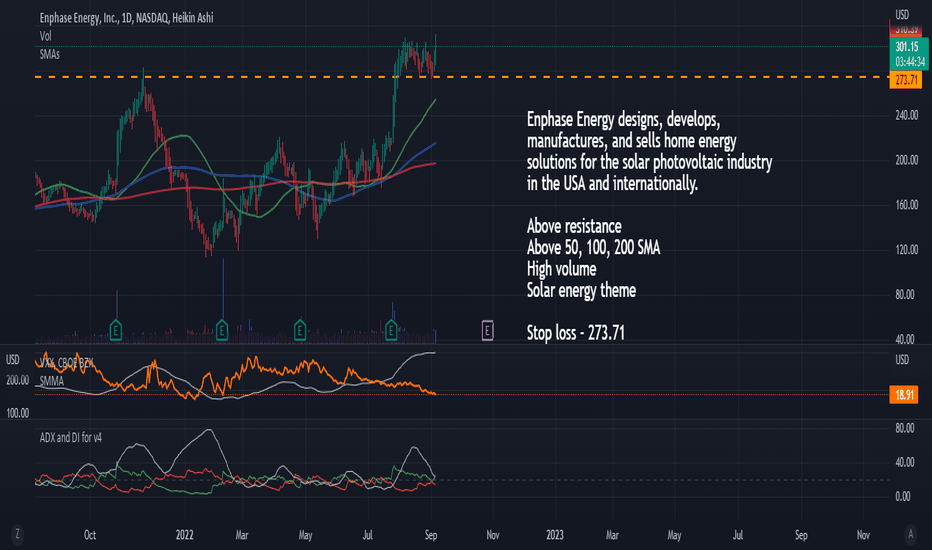932x550 pixels.
Task: Click the 2022 label on the time axis
Action: (184, 535)
